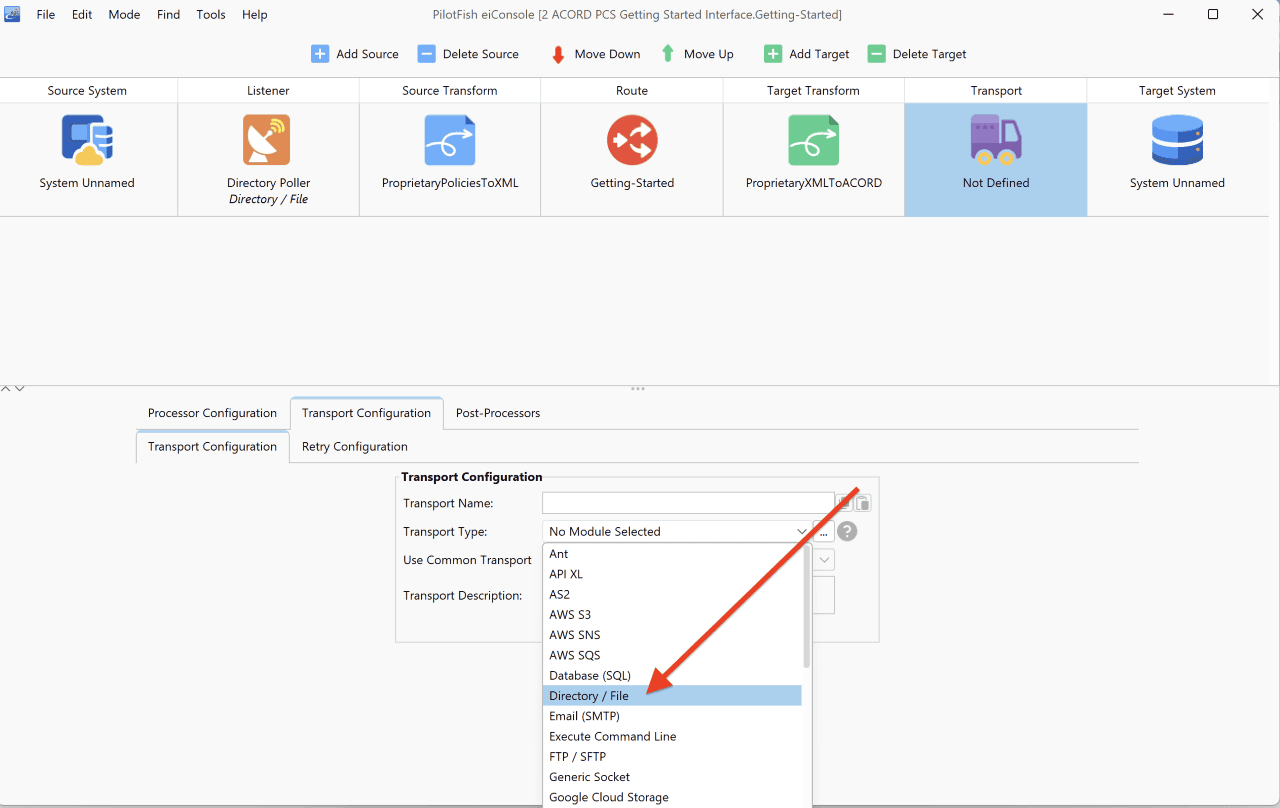Choose Google Cloud Storage transport option
The width and height of the screenshot is (1280, 808).
tap(672, 797)
